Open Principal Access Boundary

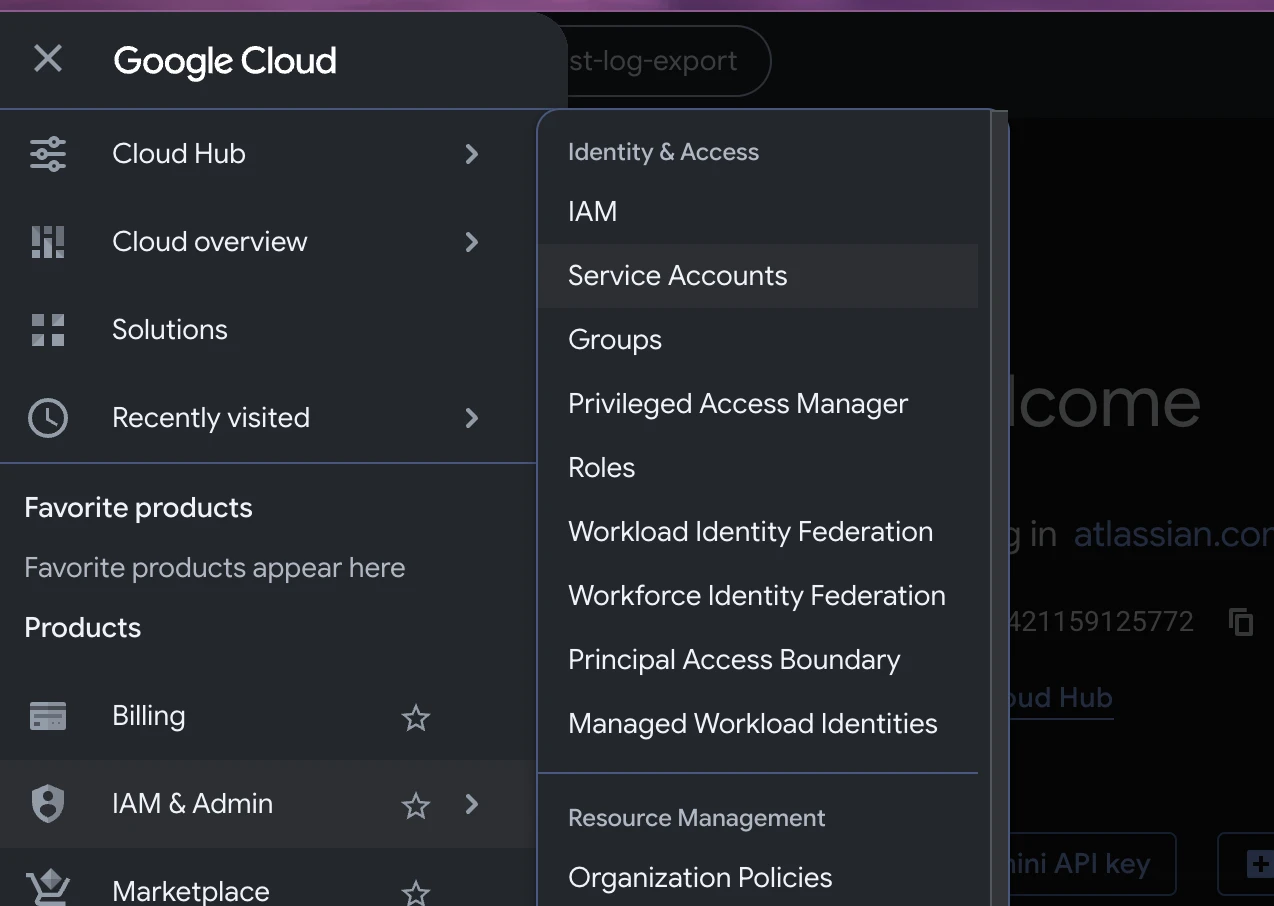(x=758, y=660)
